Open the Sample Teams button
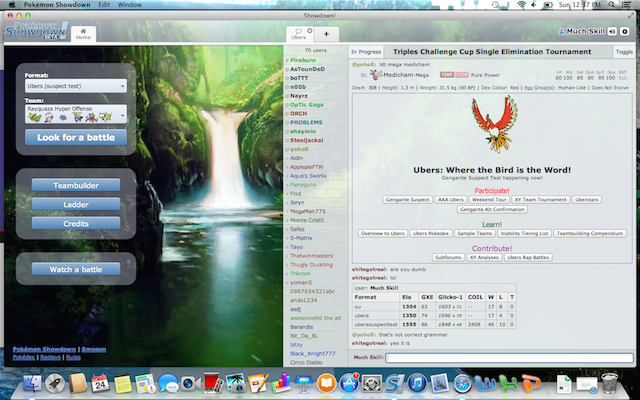The image size is (640, 400). tap(475, 233)
